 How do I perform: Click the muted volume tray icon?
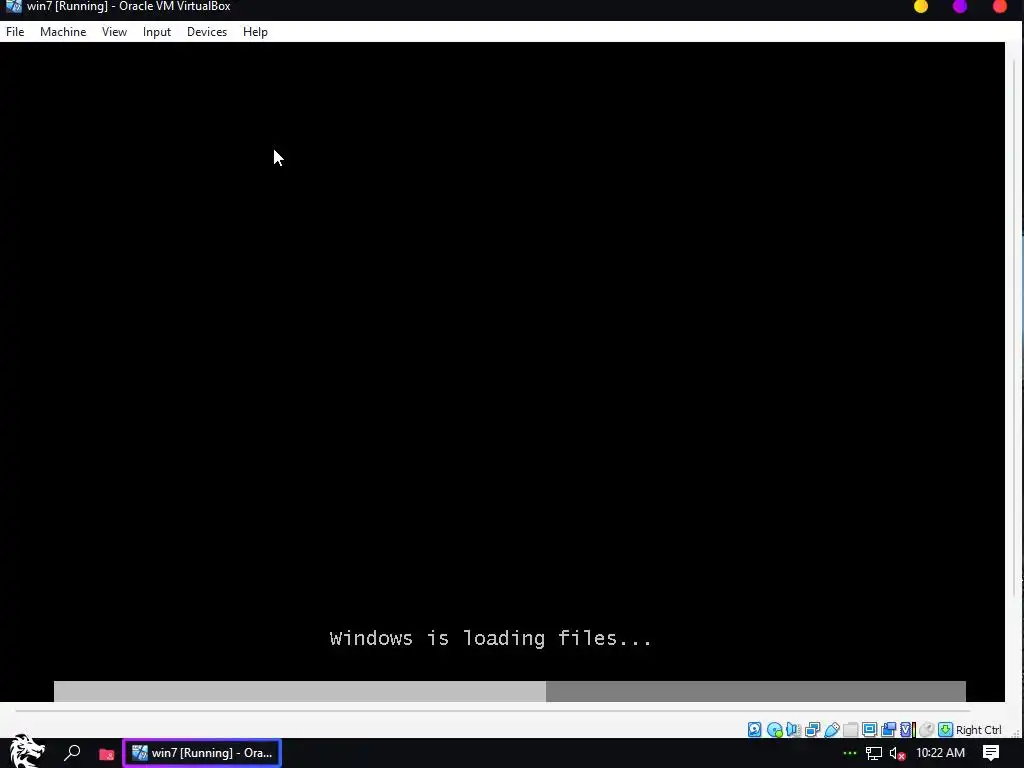897,754
